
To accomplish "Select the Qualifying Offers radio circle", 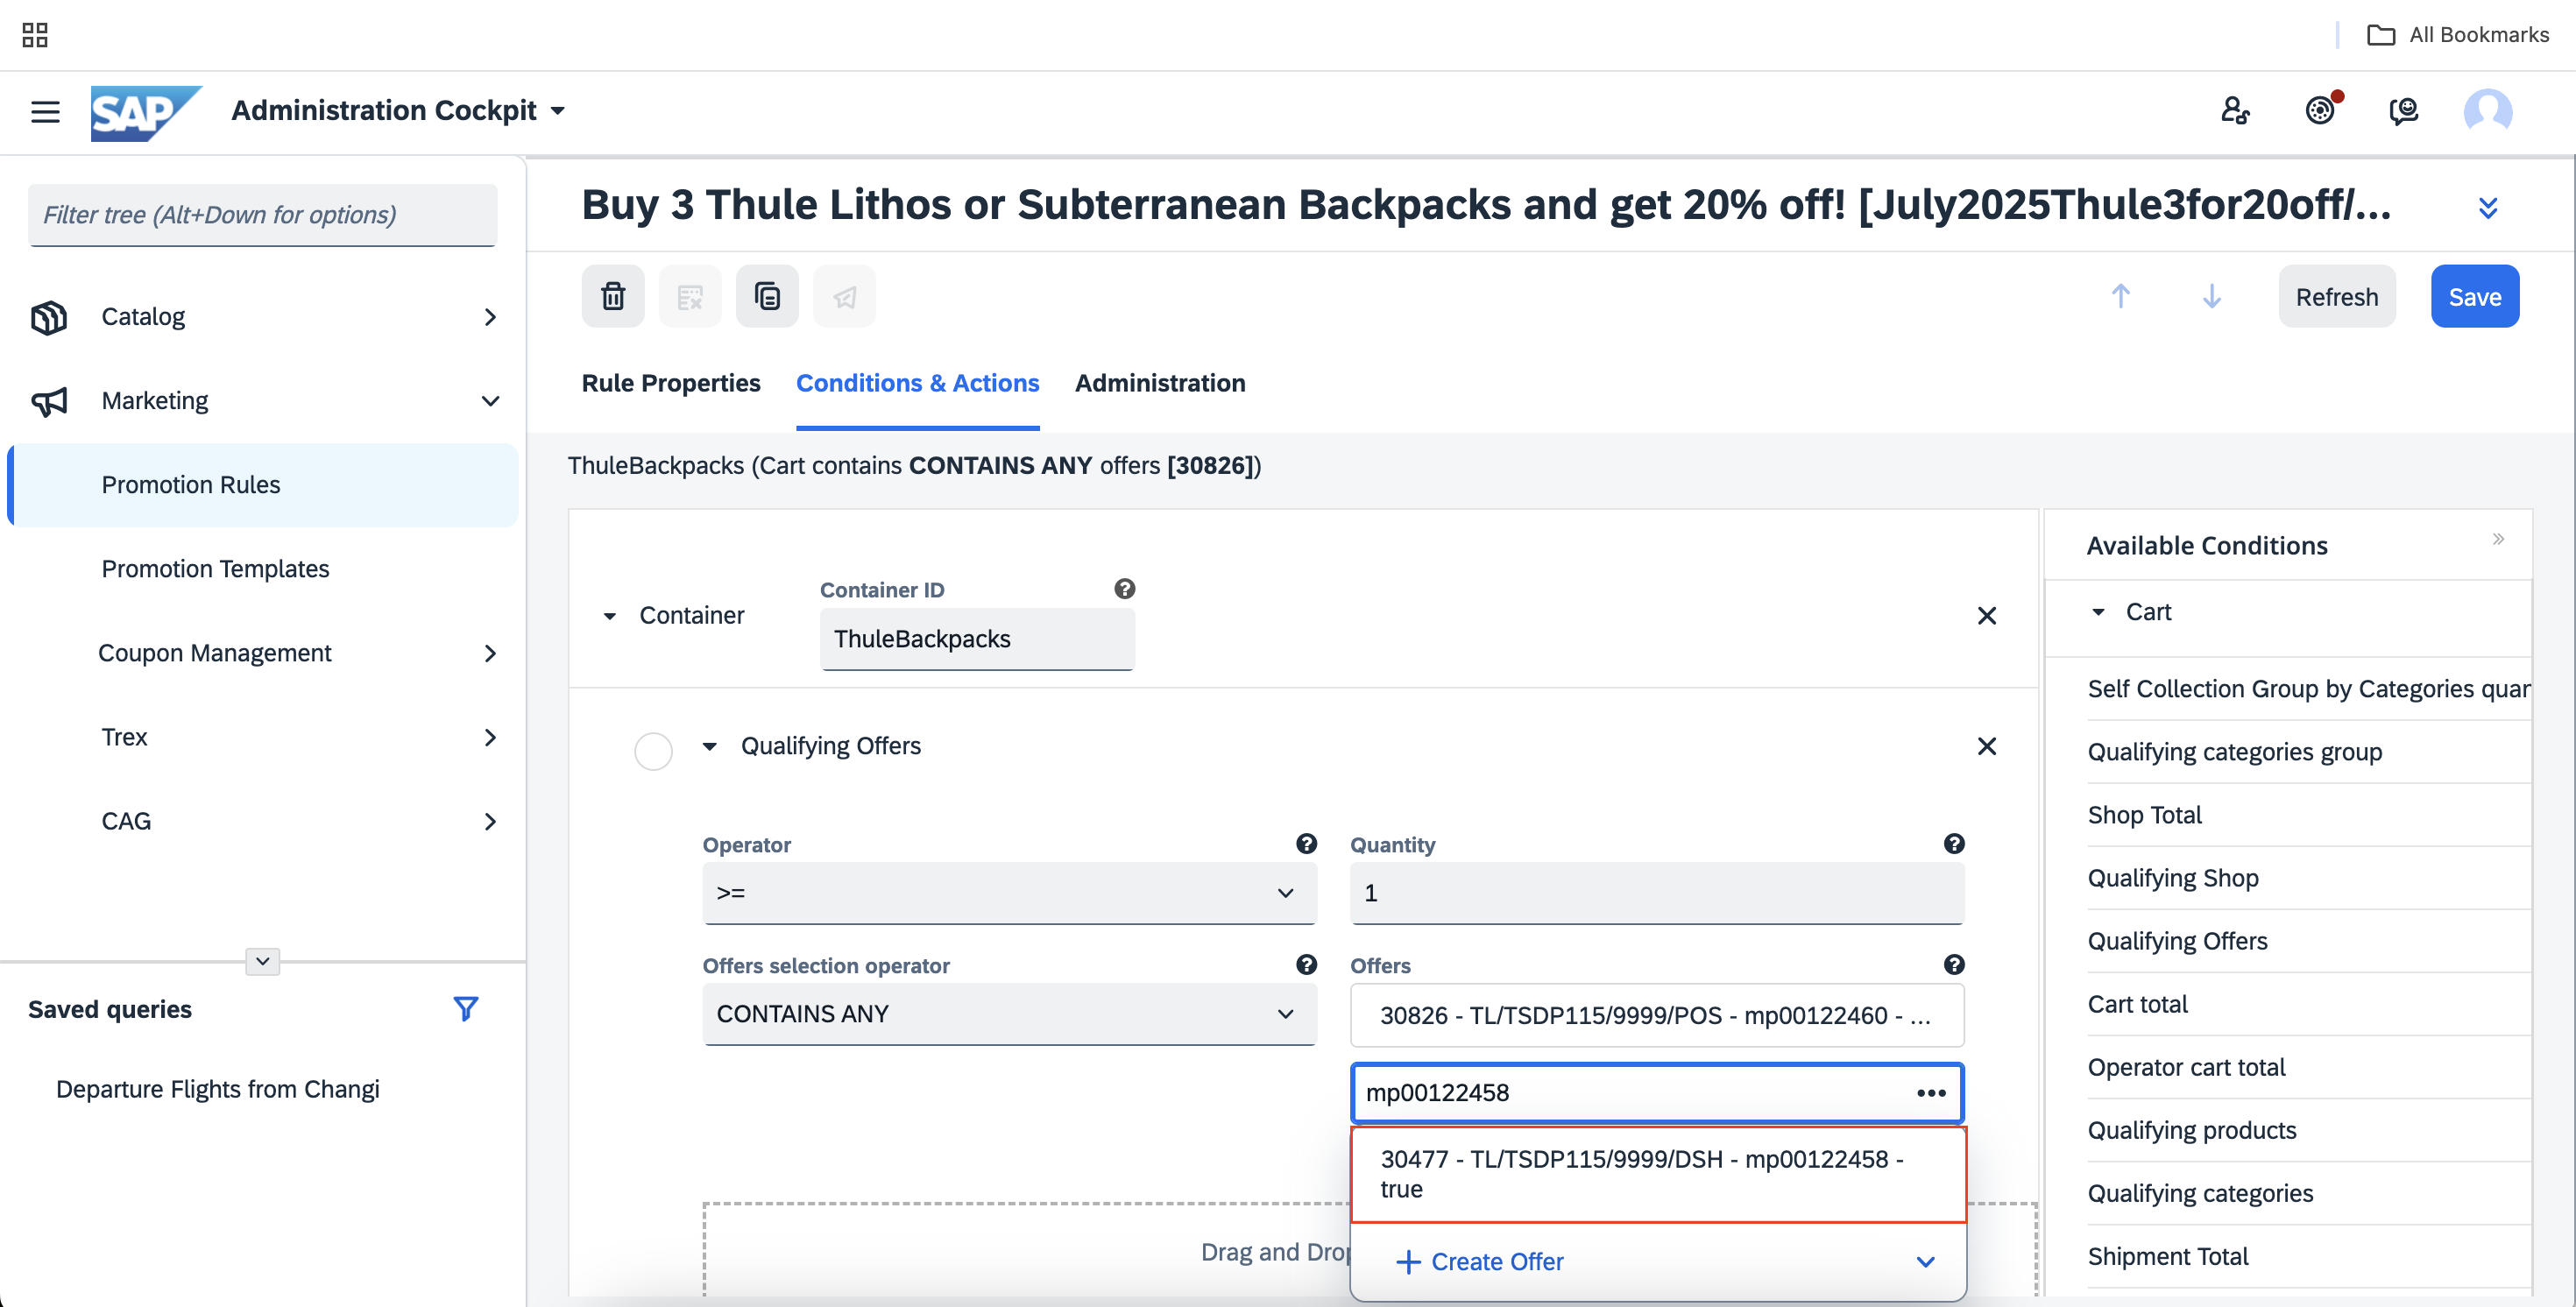I will pyautogui.click(x=653, y=751).
